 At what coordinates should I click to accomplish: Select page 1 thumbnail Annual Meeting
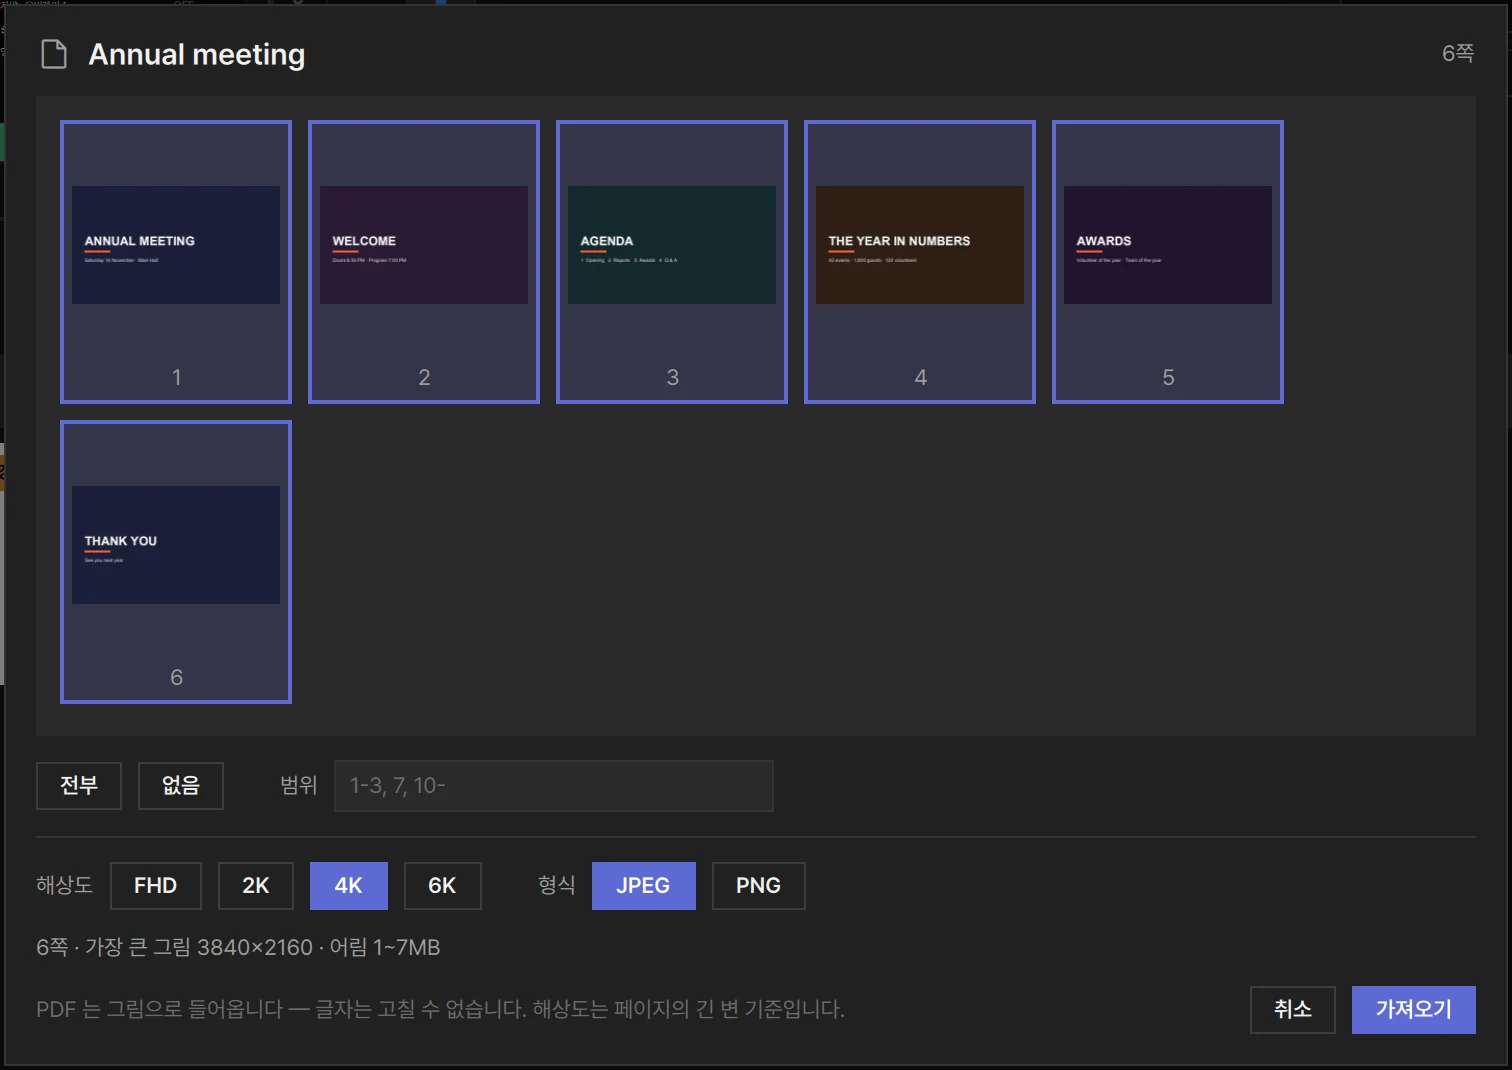(176, 262)
